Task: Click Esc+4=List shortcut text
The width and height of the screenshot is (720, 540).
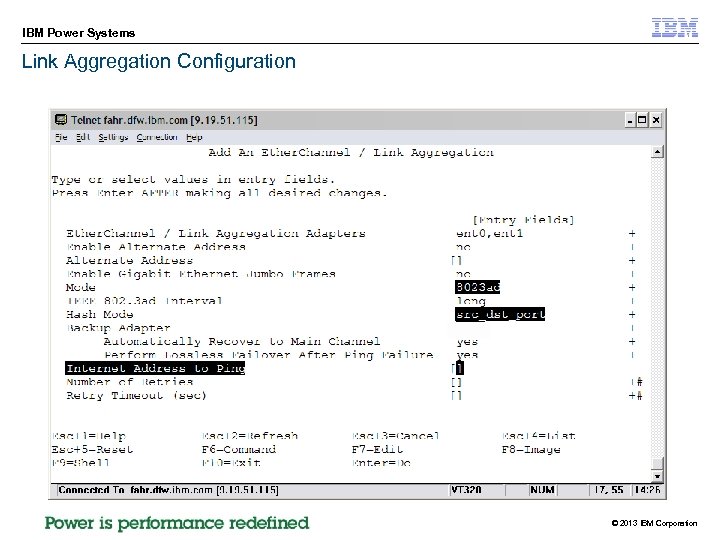Action: 539,435
